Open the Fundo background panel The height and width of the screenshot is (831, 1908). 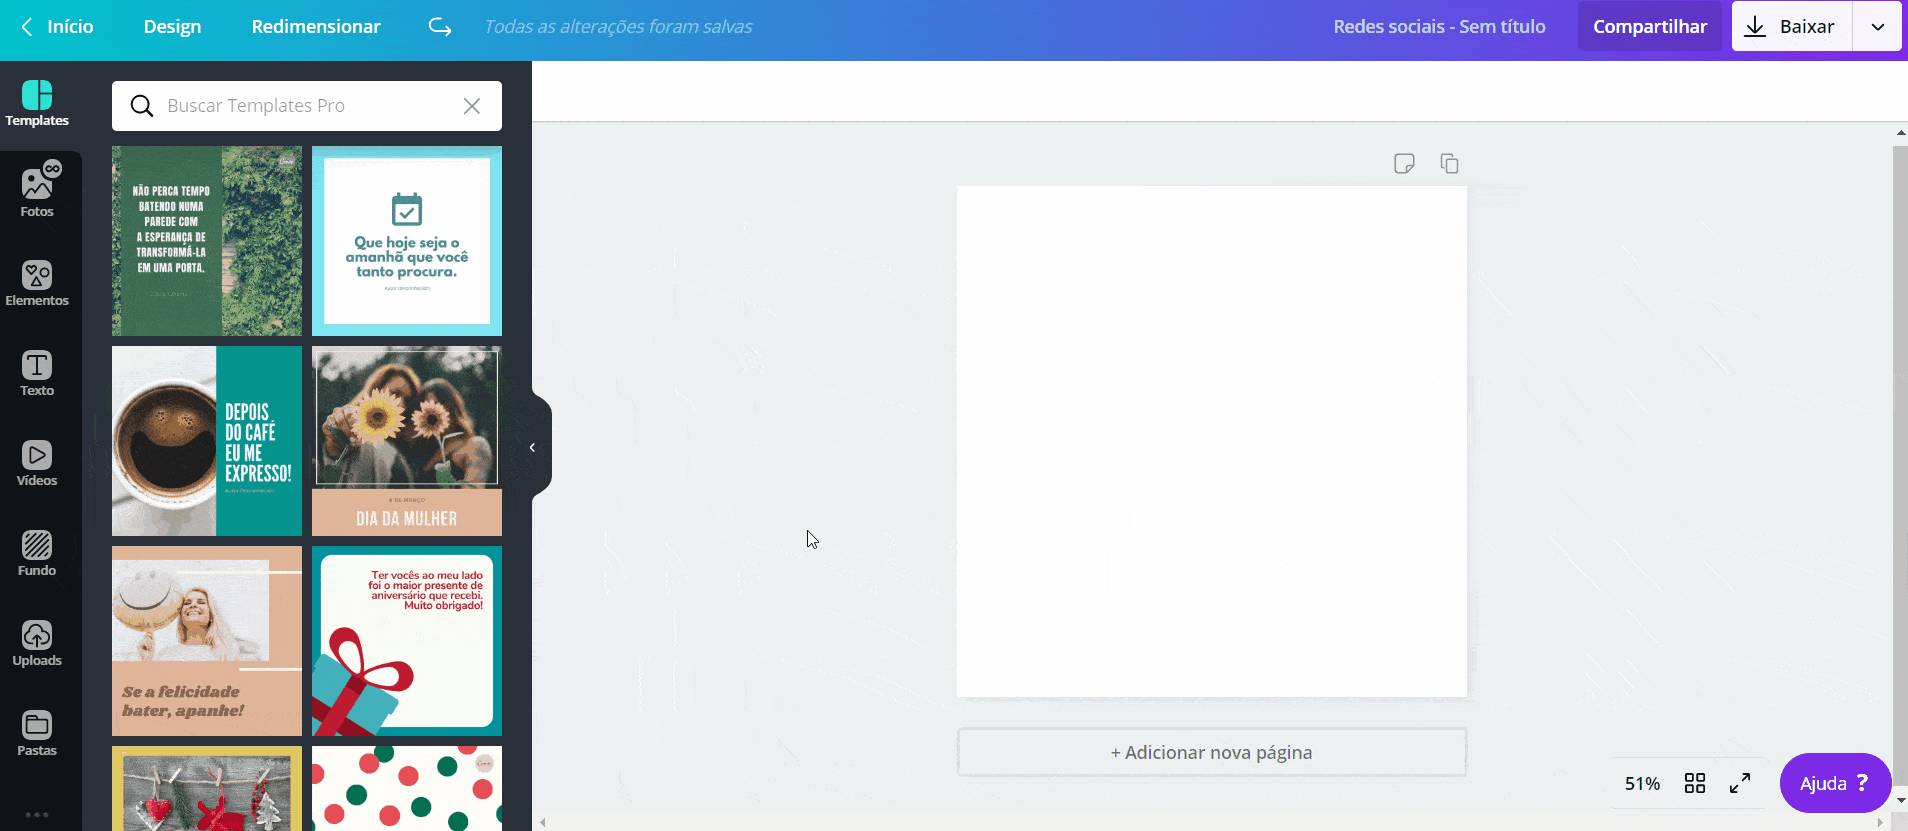pyautogui.click(x=37, y=553)
